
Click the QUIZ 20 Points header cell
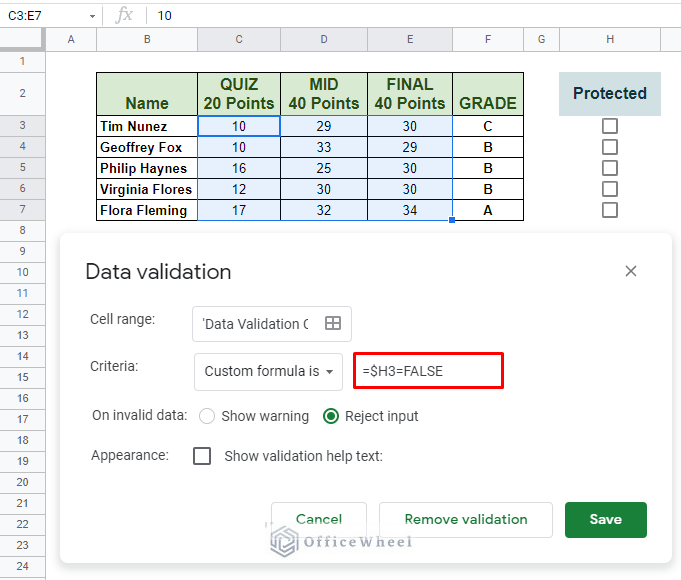click(x=239, y=94)
